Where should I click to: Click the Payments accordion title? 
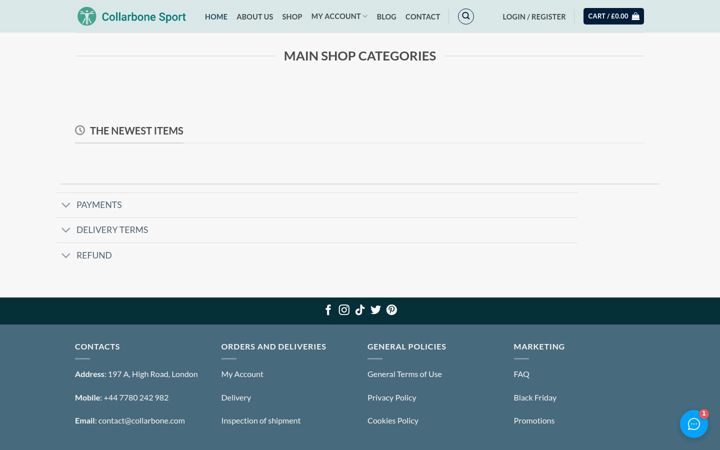coord(99,205)
